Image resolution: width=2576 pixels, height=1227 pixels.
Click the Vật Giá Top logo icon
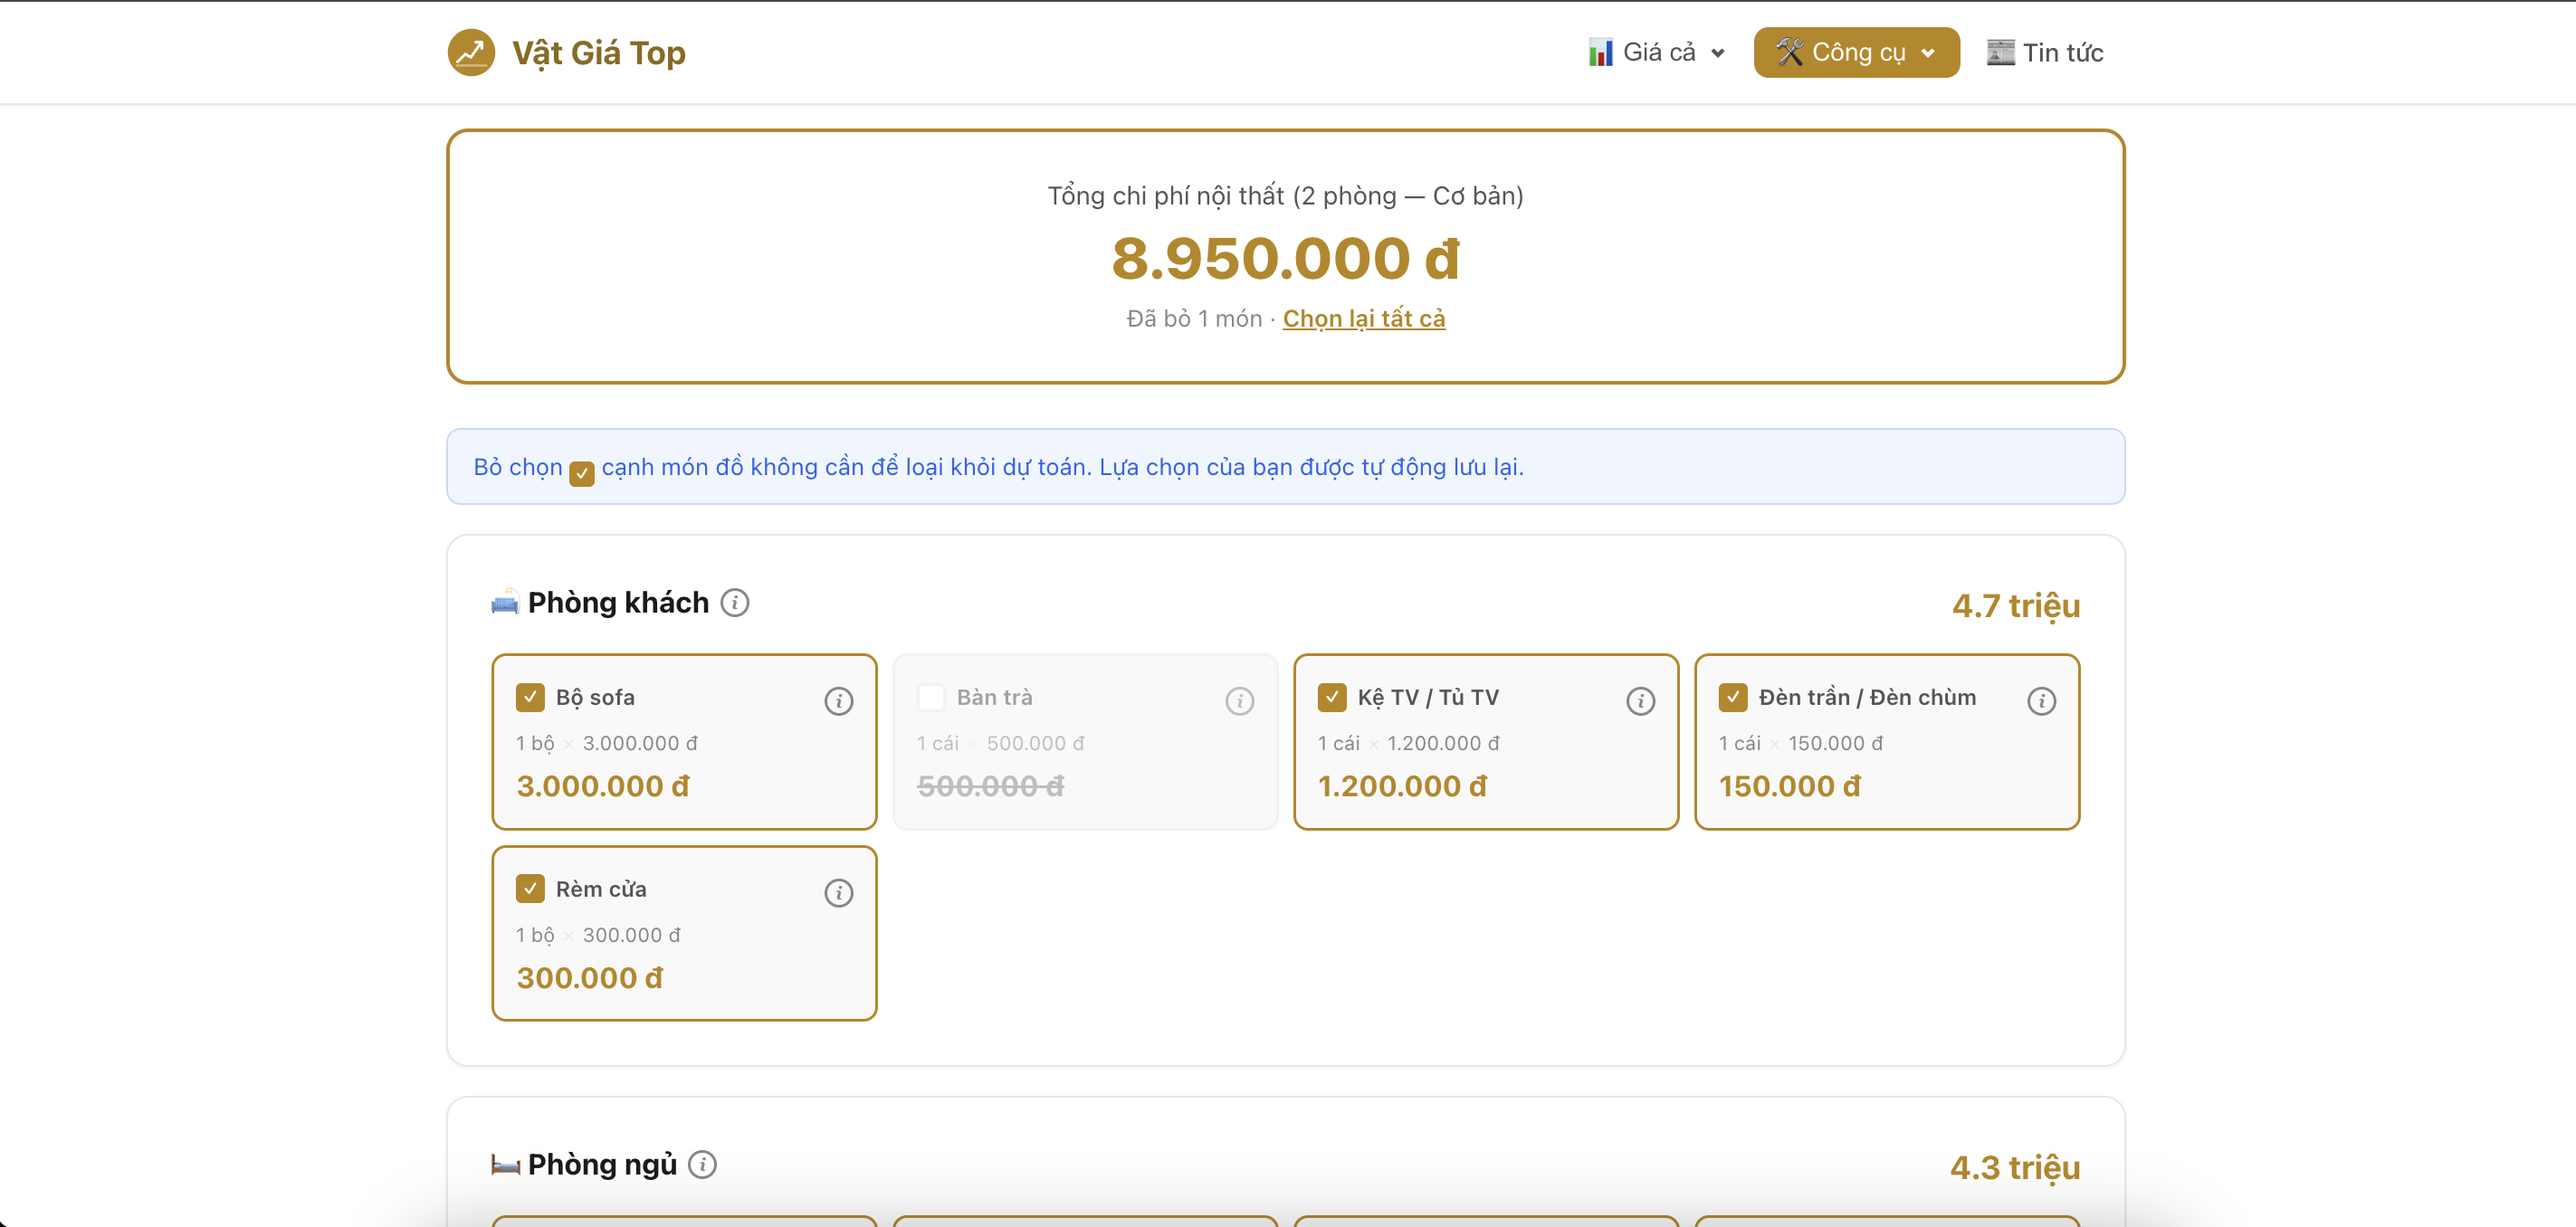471,52
